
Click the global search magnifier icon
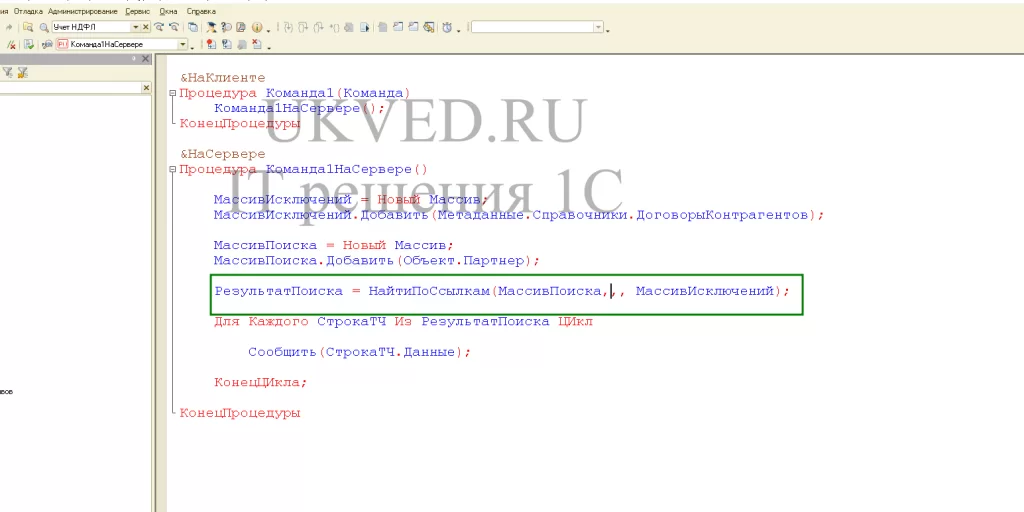[44, 28]
